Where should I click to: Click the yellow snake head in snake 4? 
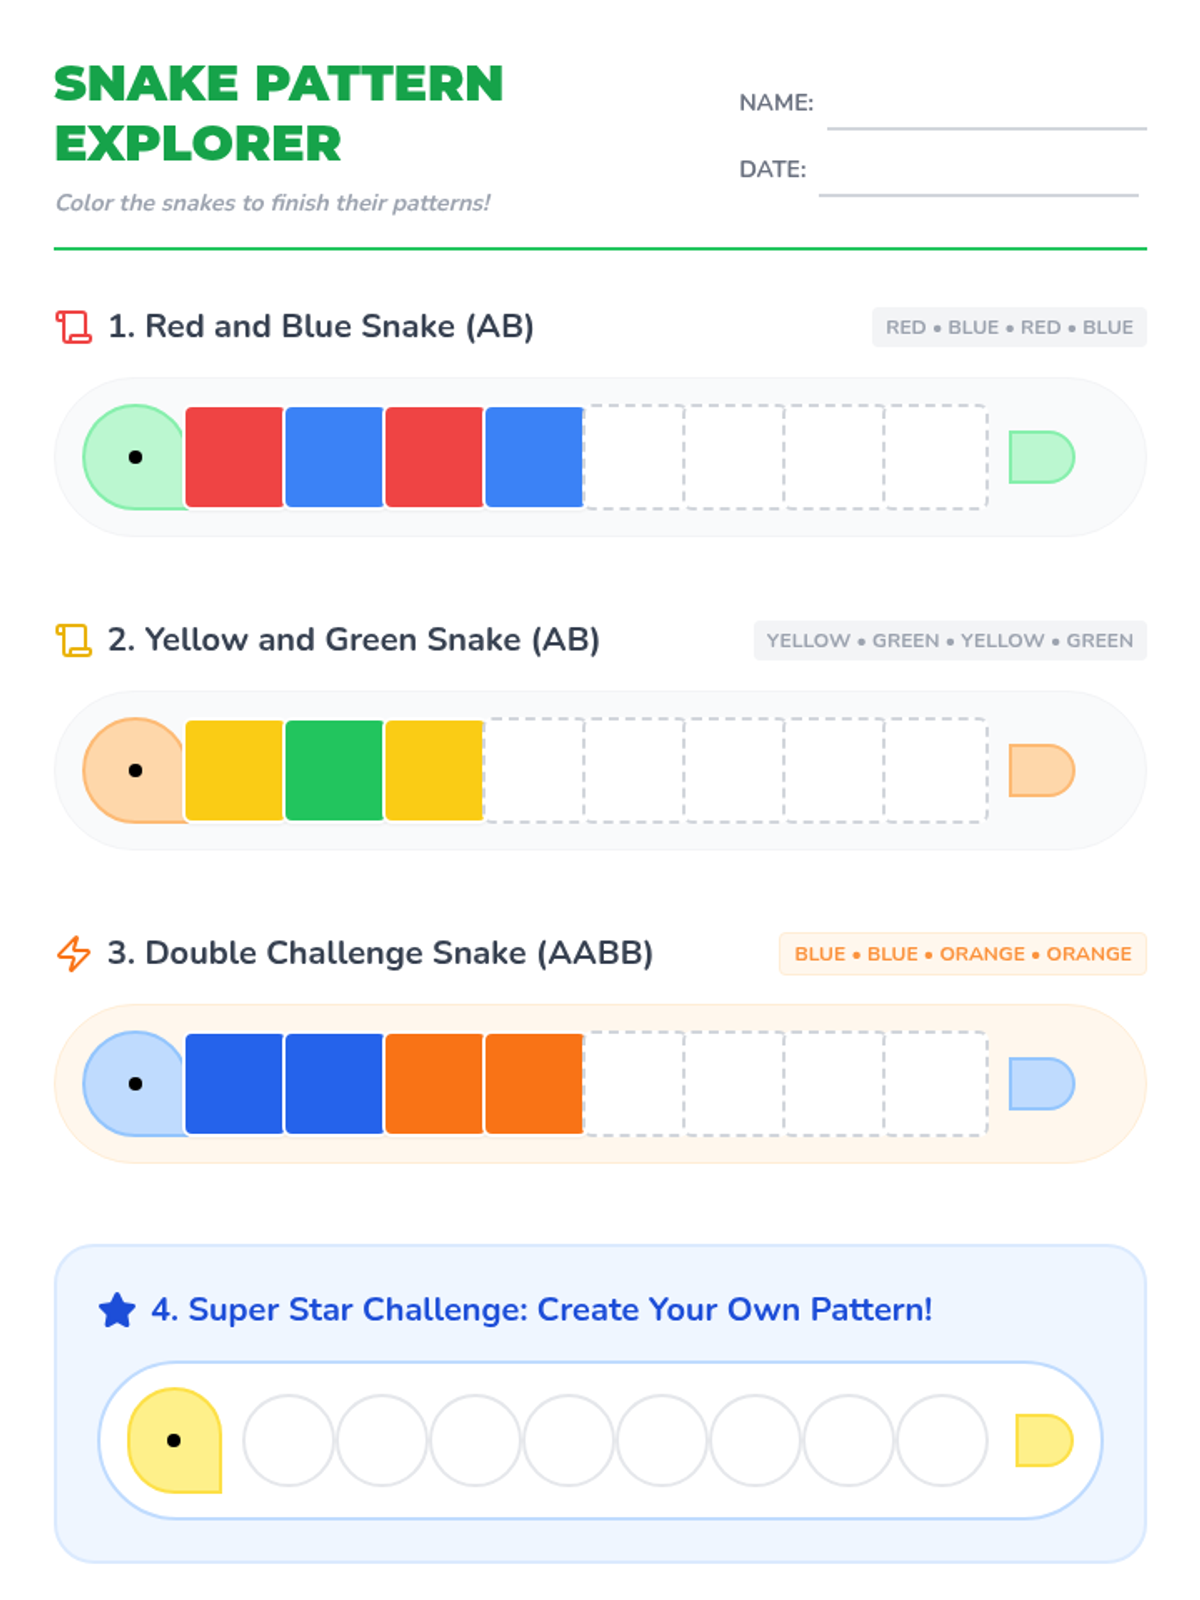coord(174,1440)
